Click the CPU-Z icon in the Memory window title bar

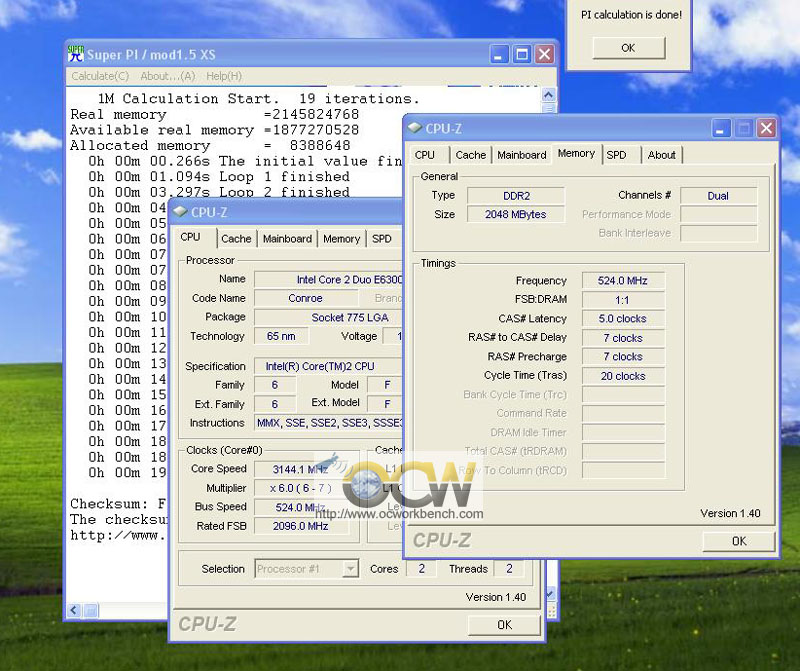click(x=415, y=128)
